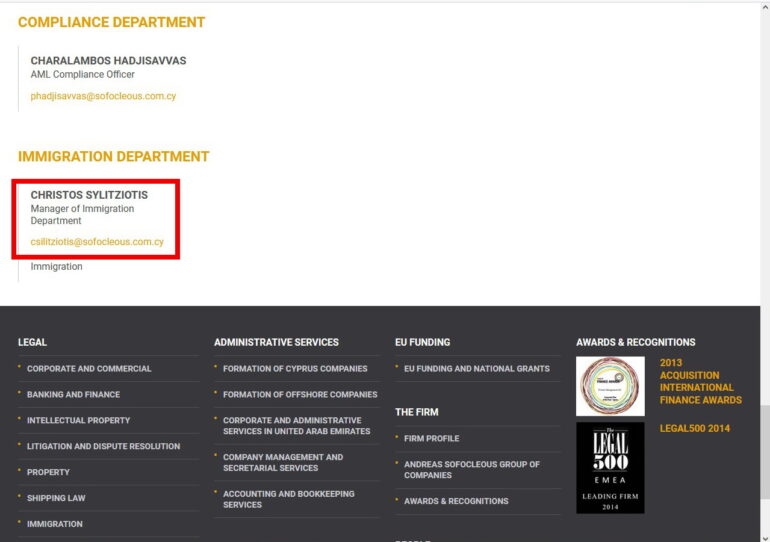Click Awards & Recognitions footer column heading

(x=636, y=343)
